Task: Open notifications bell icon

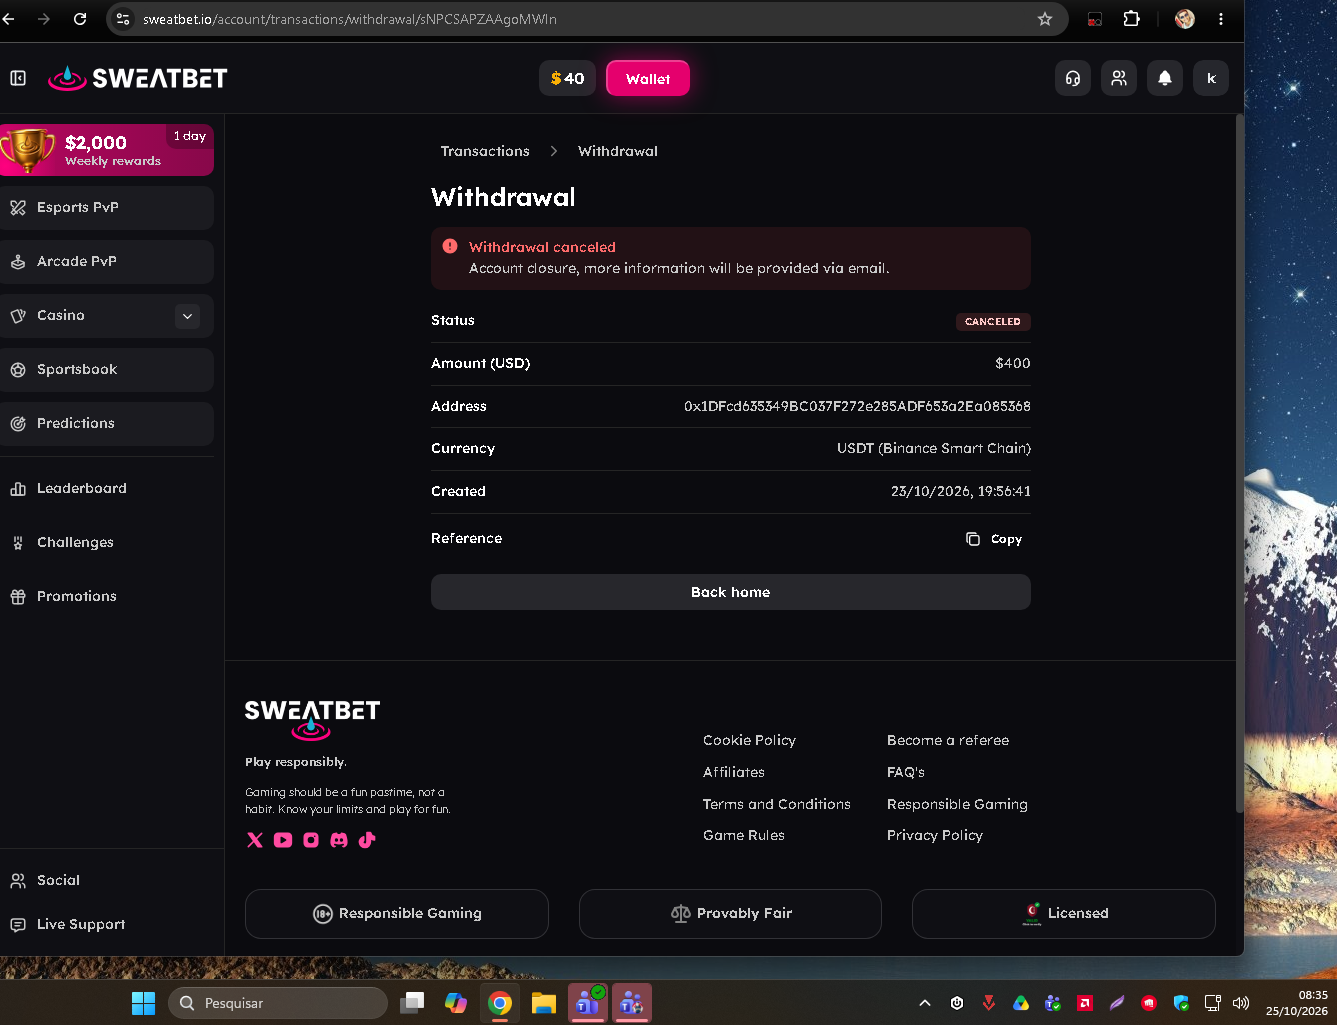Action: click(1165, 78)
